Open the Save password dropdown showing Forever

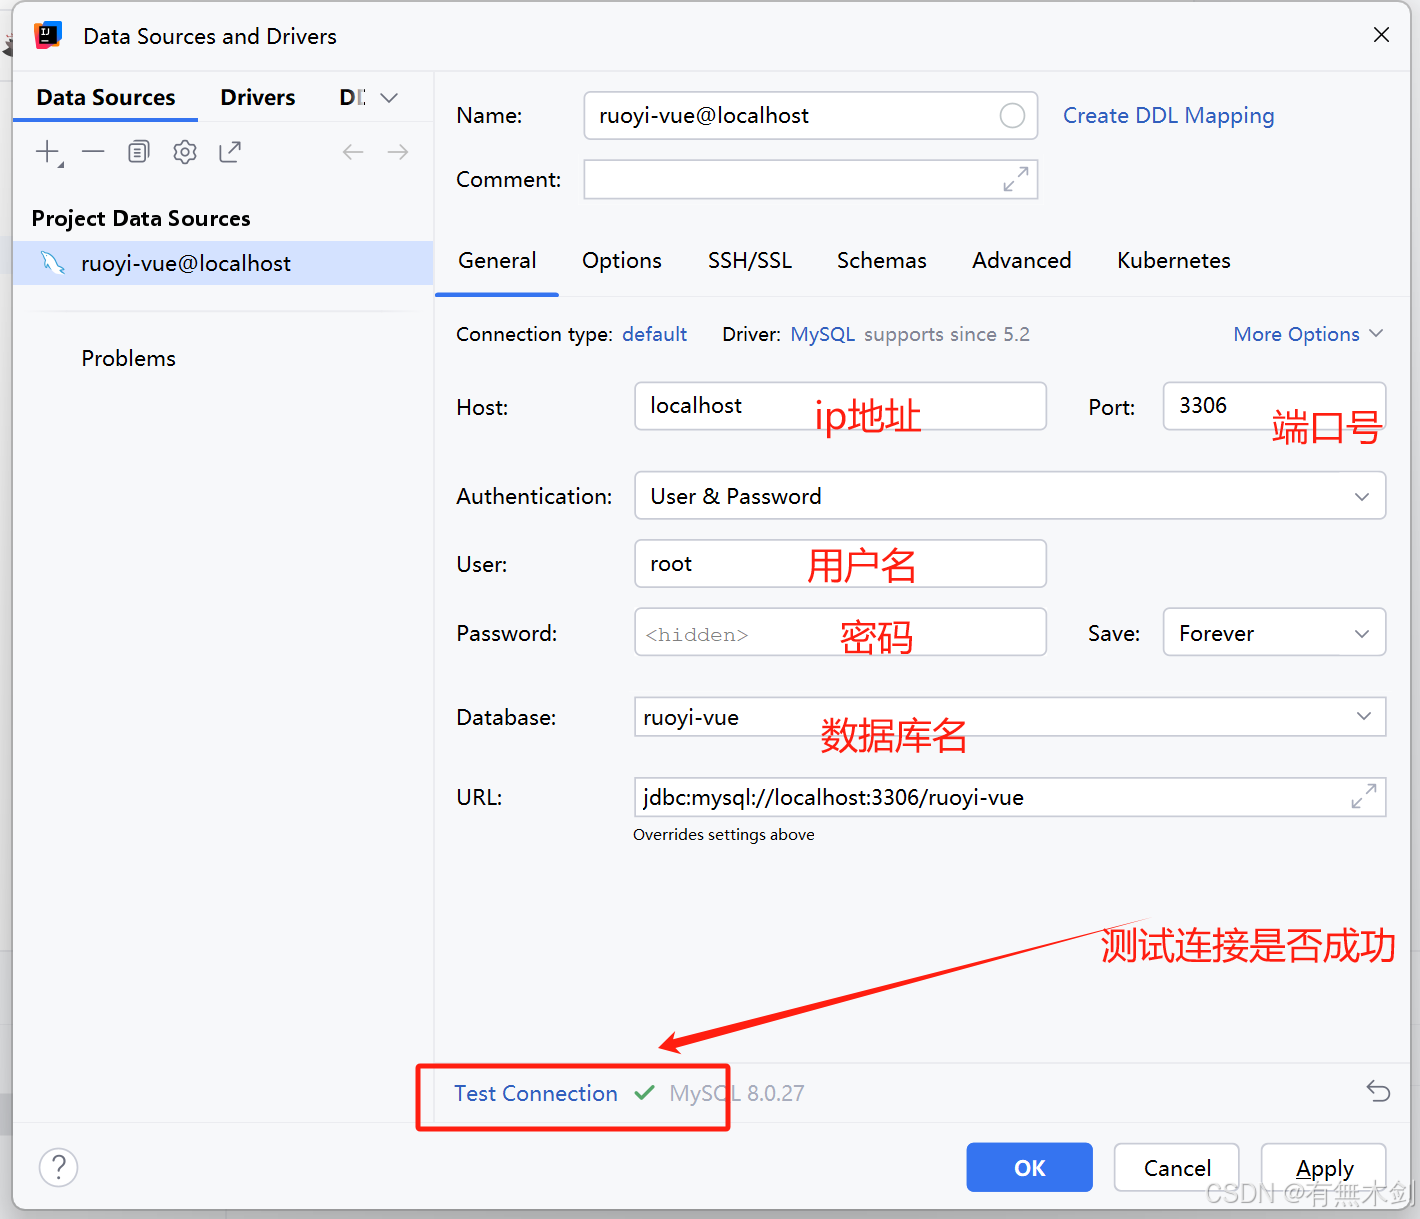[x=1274, y=633]
